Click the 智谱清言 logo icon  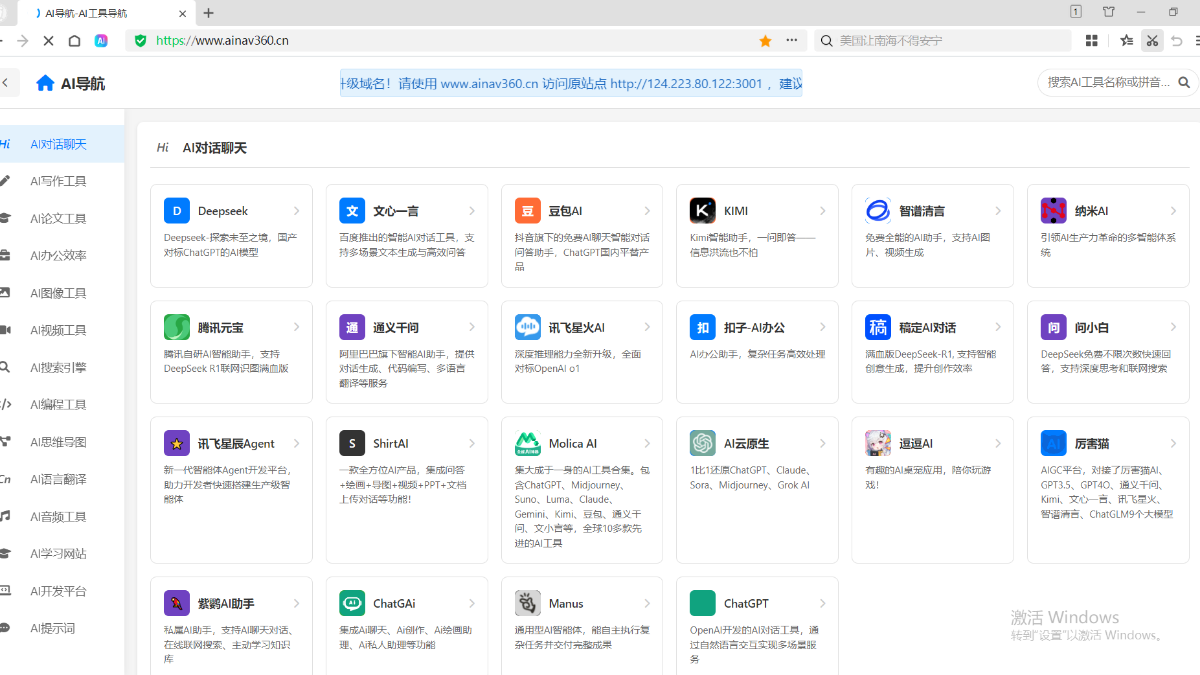pyautogui.click(x=878, y=210)
